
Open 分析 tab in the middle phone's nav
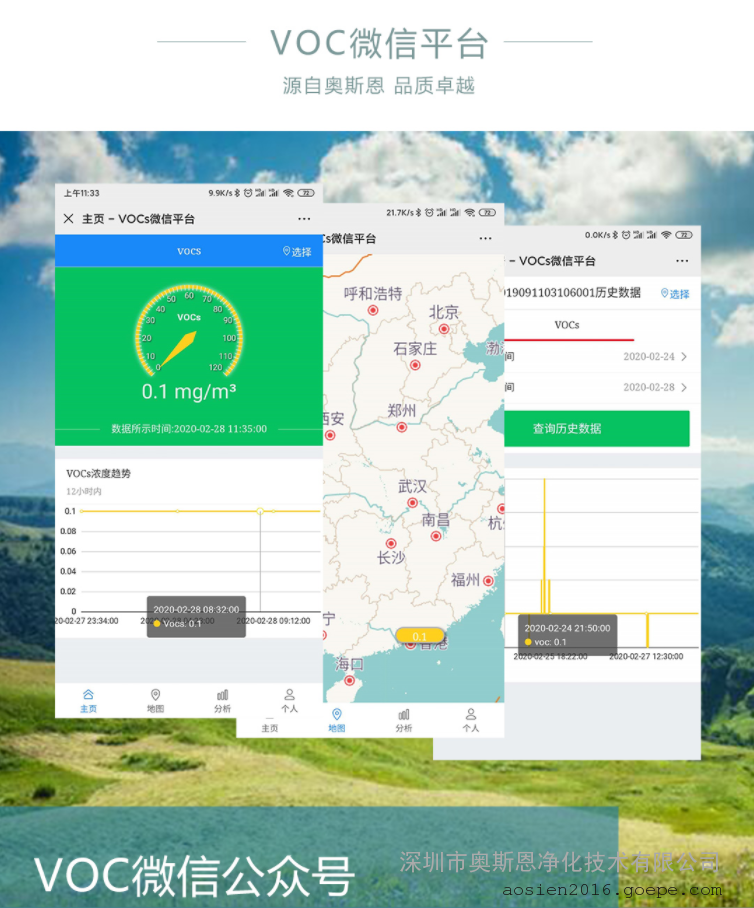[403, 720]
